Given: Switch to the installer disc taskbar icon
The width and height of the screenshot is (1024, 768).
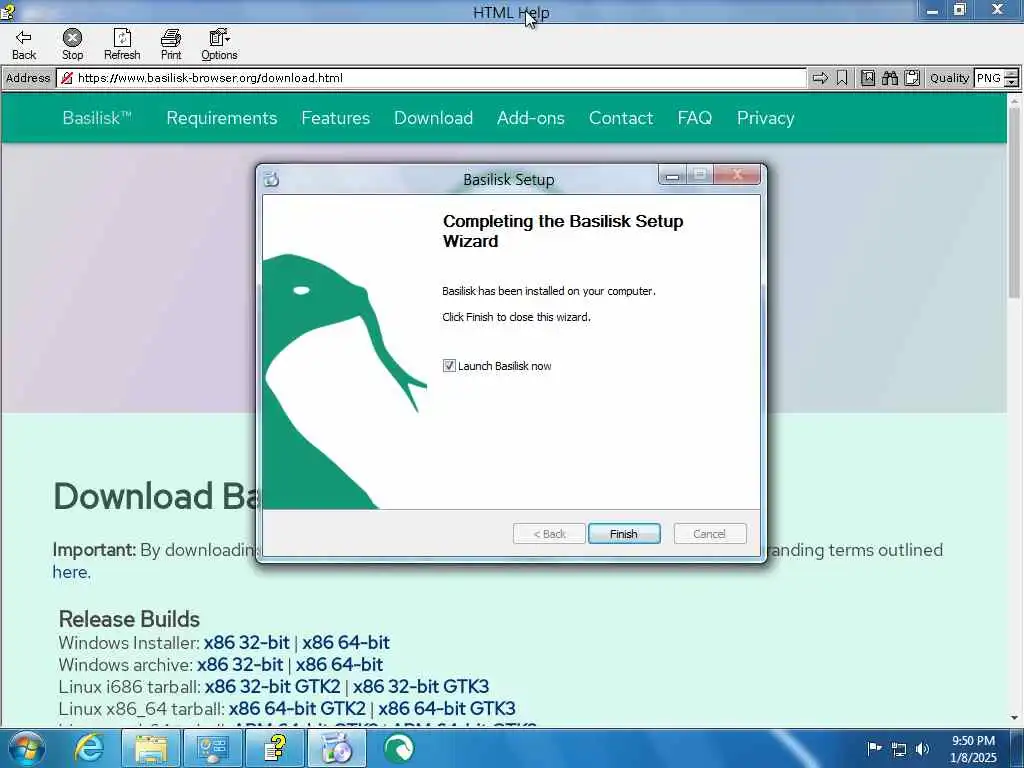Looking at the screenshot, I should [x=337, y=748].
